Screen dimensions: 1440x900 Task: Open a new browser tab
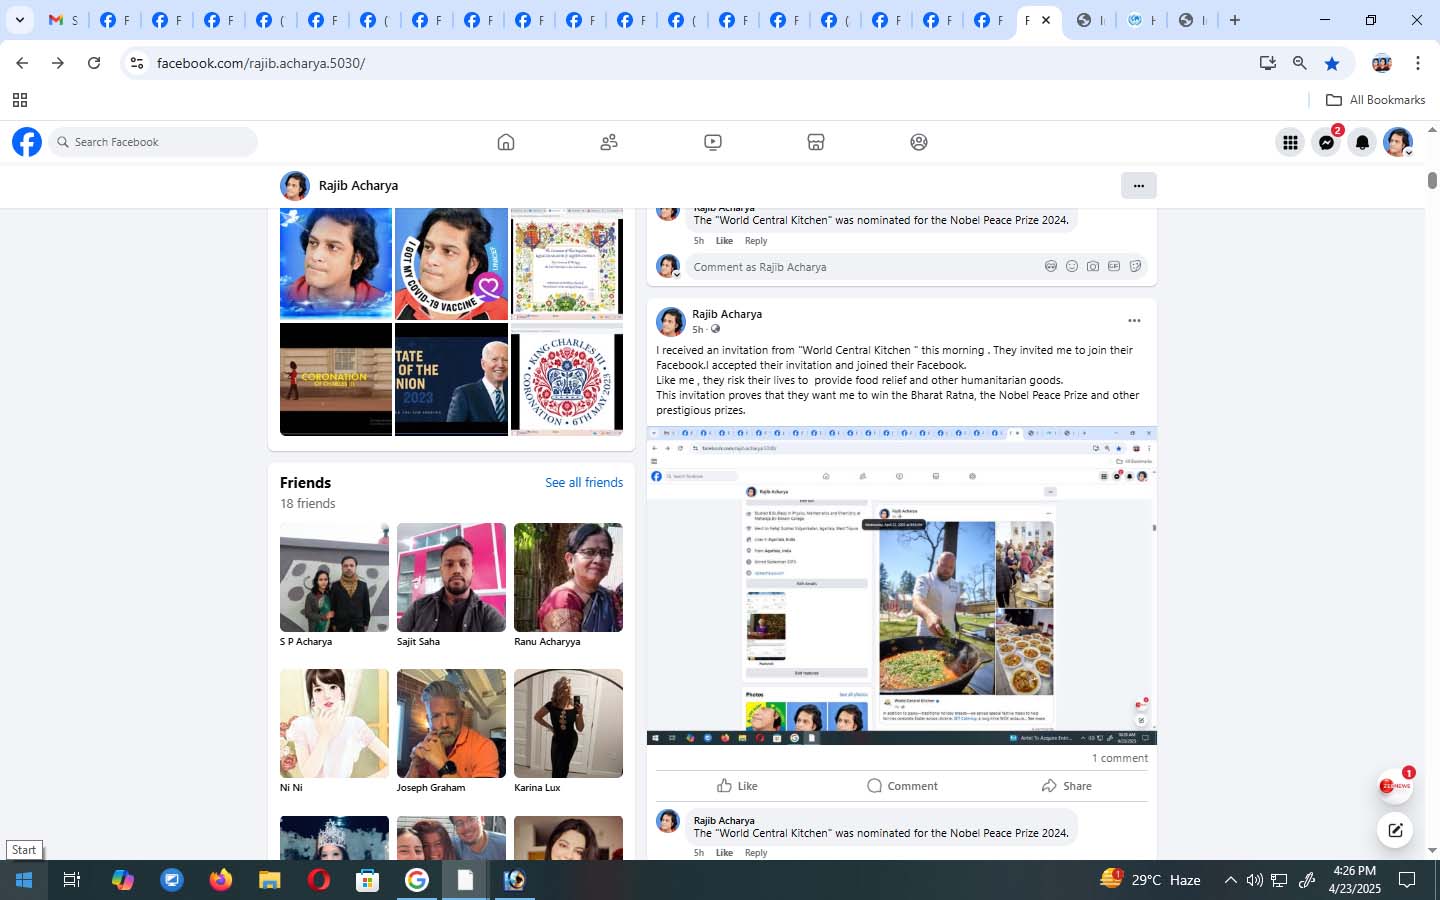tap(1235, 20)
